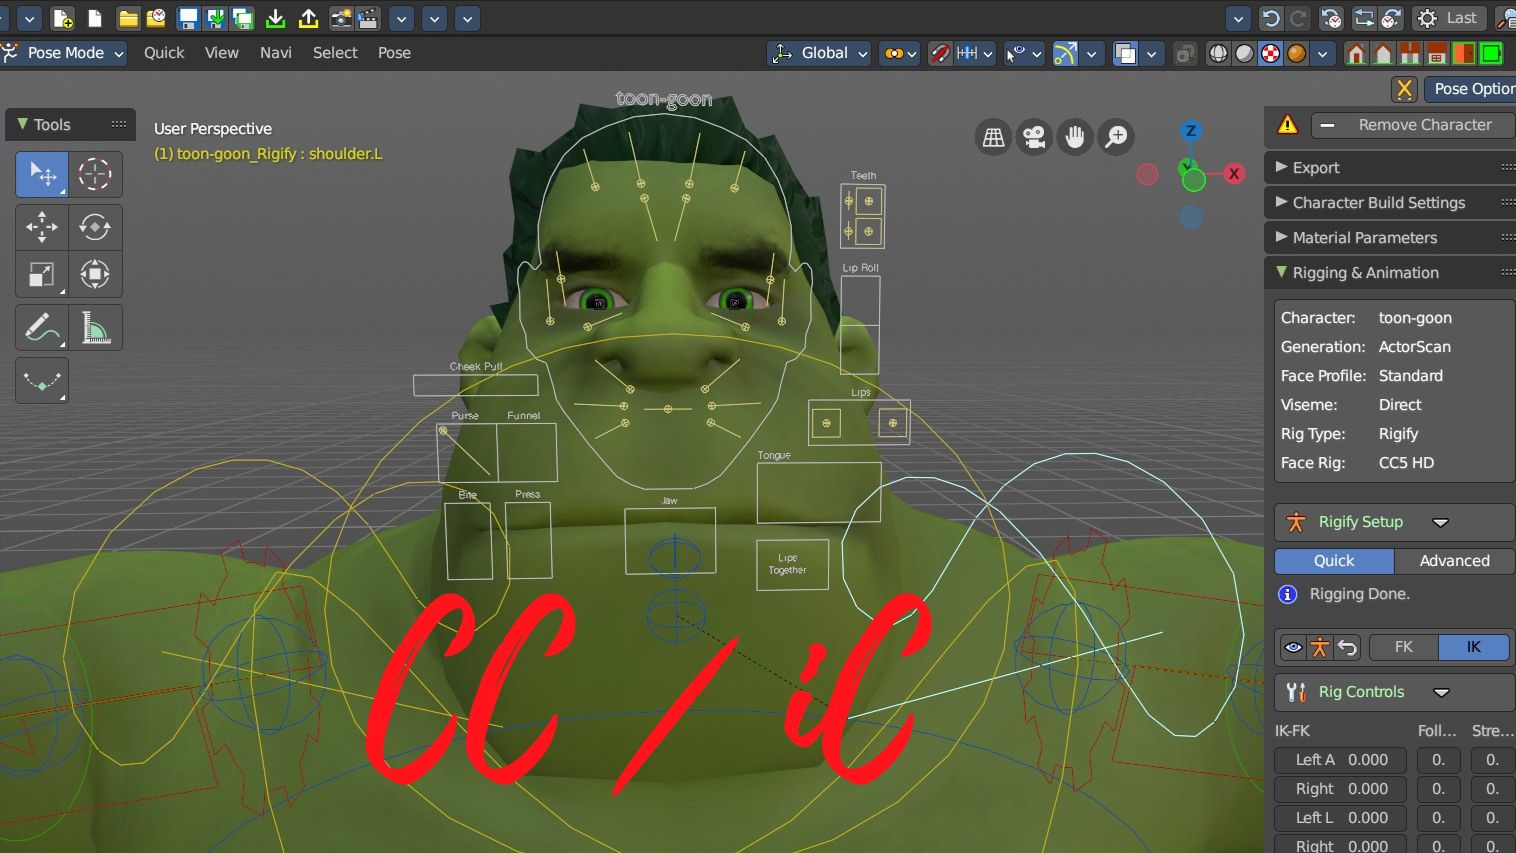Open the Quick menu
1516x853 pixels.
pyautogui.click(x=164, y=53)
